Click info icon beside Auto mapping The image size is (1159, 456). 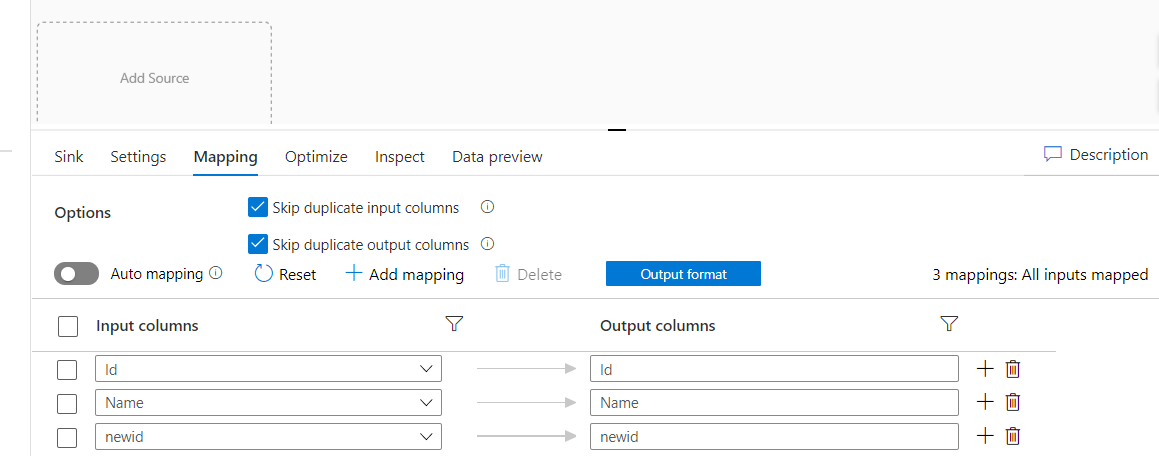point(216,273)
